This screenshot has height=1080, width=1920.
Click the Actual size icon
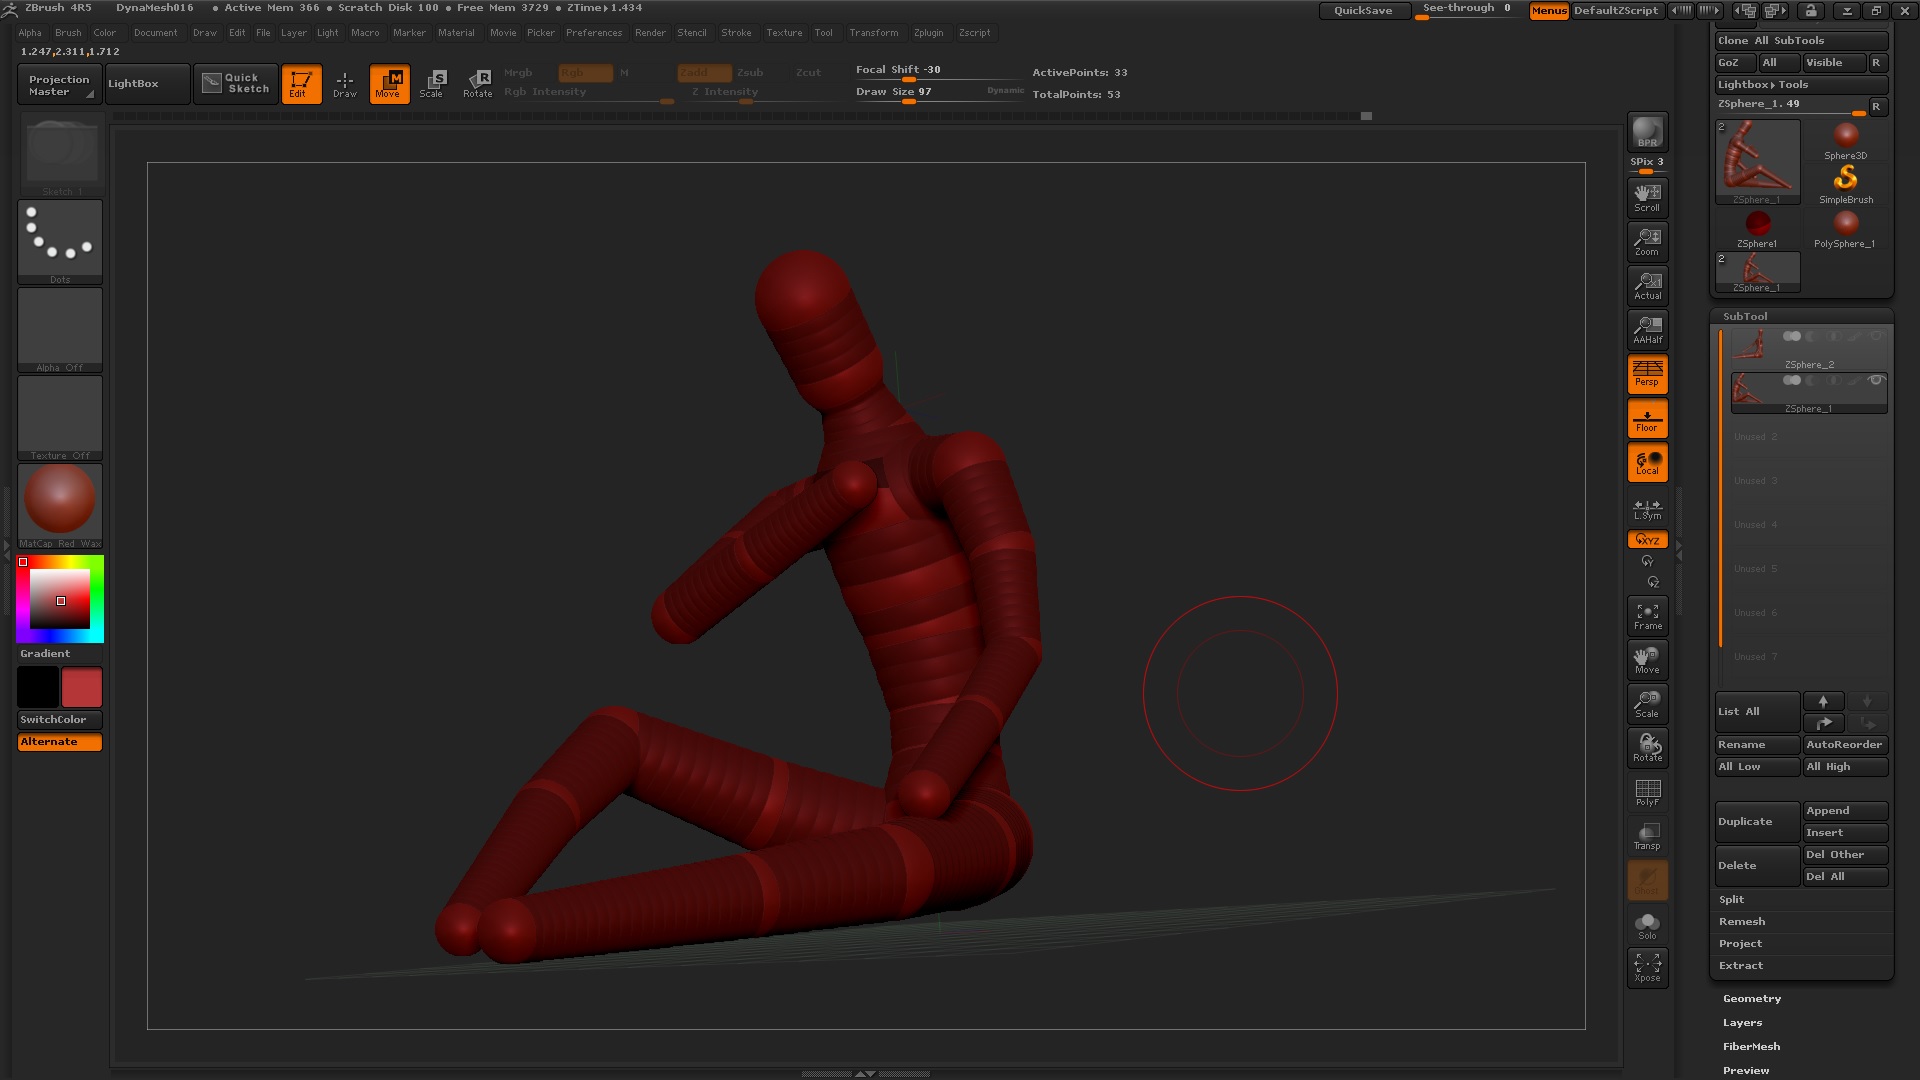[x=1647, y=286]
